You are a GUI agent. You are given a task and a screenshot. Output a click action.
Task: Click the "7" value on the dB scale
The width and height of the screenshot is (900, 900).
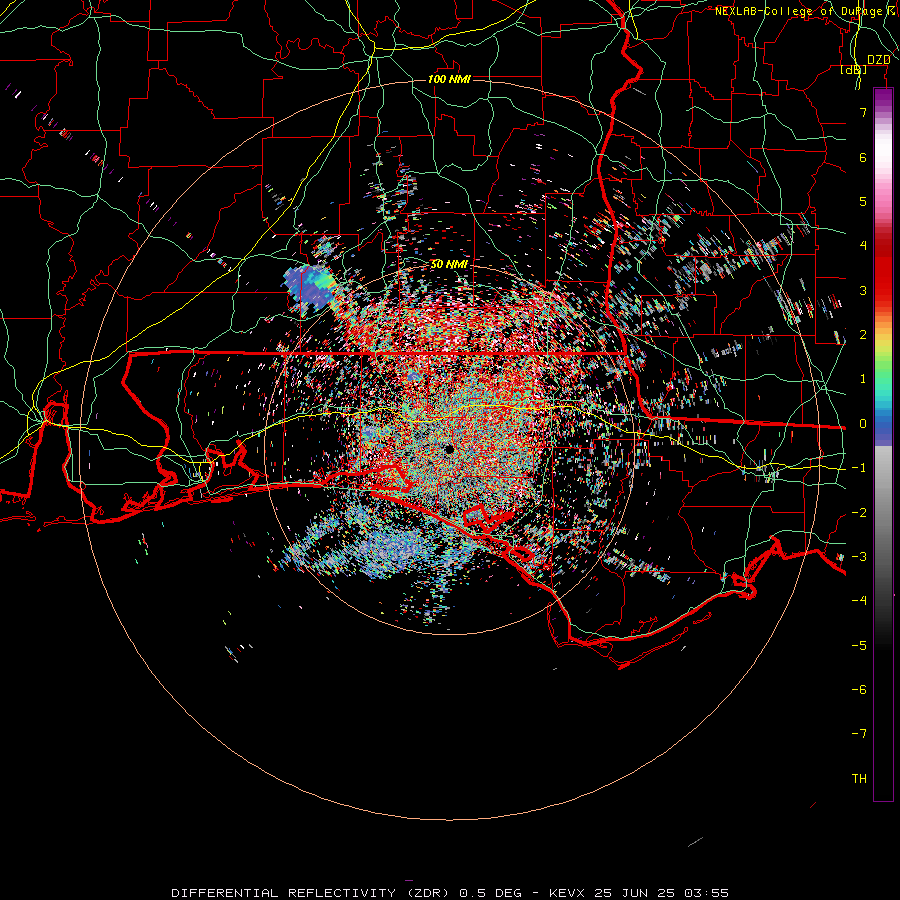(x=863, y=112)
